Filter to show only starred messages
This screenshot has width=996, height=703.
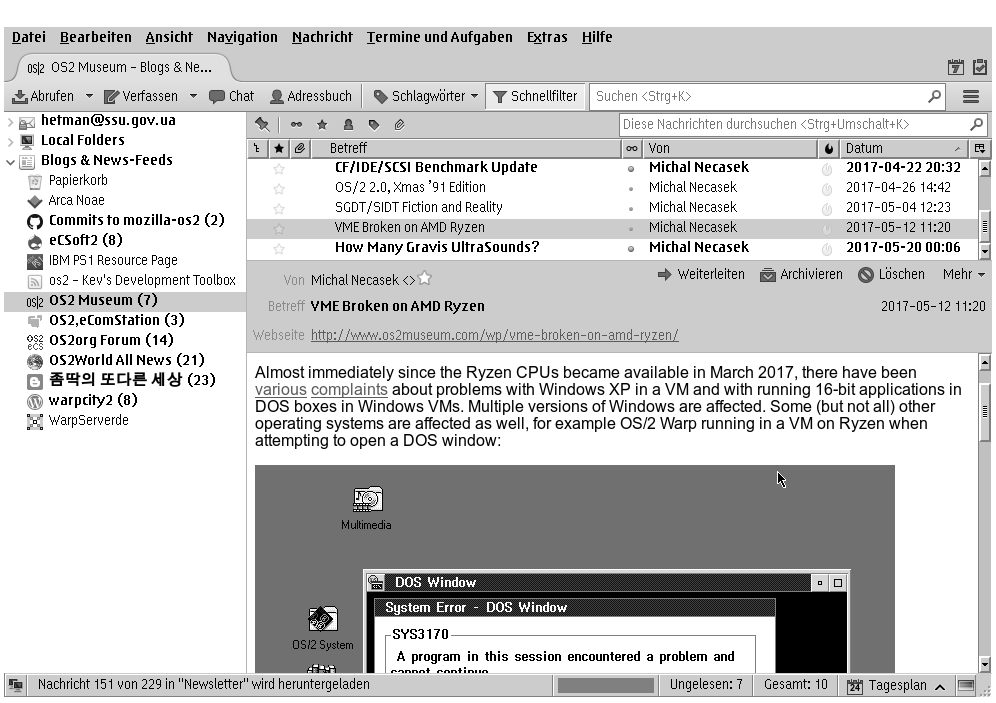pos(322,124)
